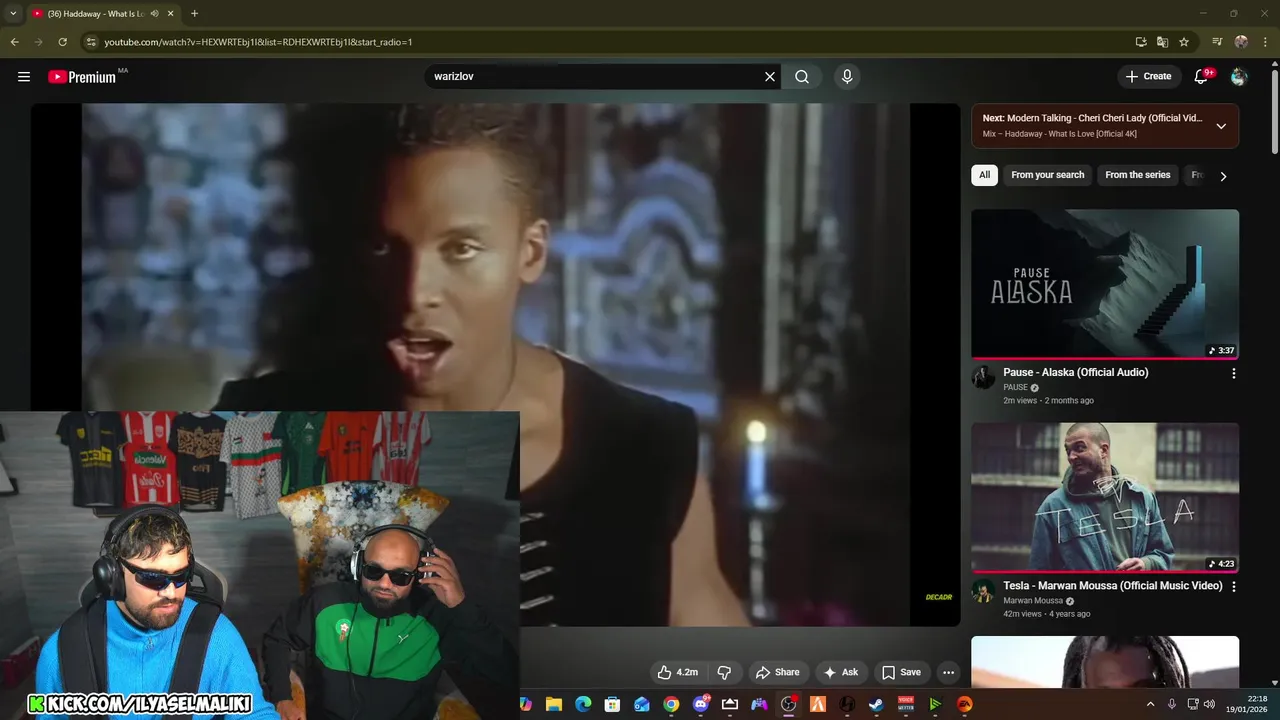Open PAUSE channel name link

[1016, 387]
